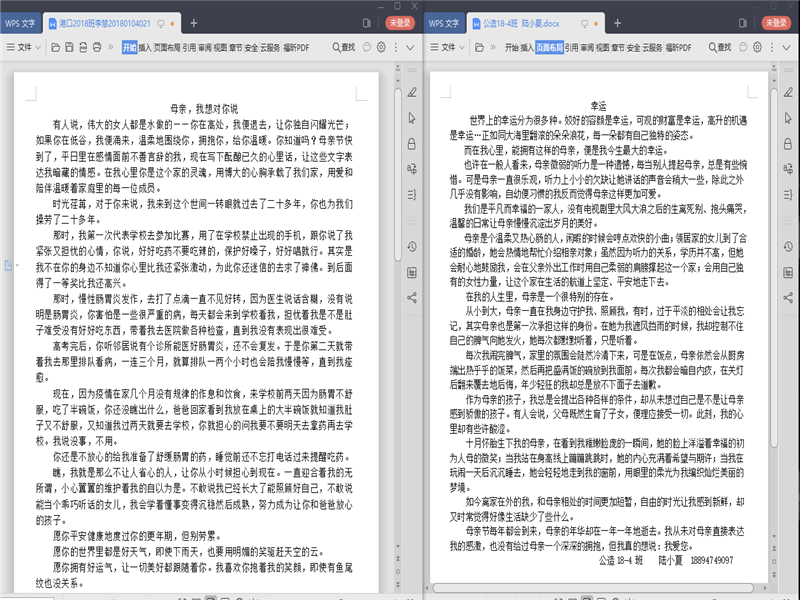Switch to 插入 tab in left window
The width and height of the screenshot is (800, 600).
[x=145, y=47]
